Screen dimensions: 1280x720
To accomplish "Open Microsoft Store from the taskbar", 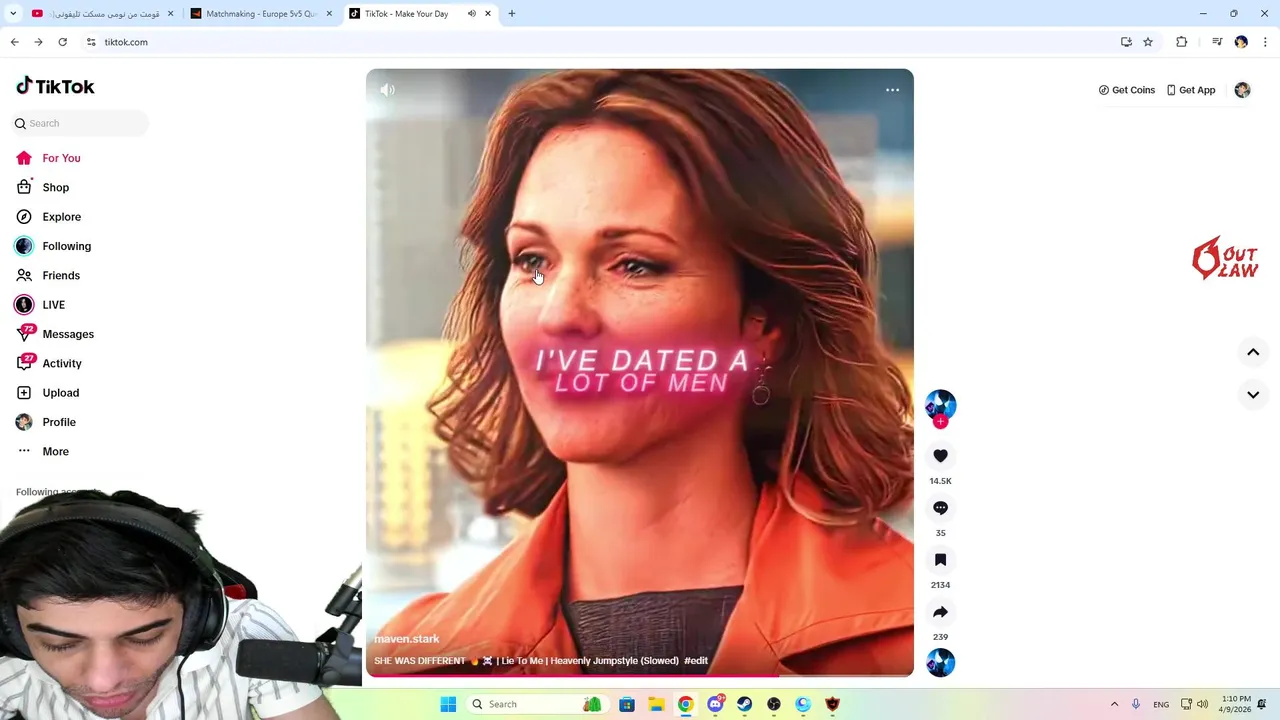I will [x=627, y=704].
